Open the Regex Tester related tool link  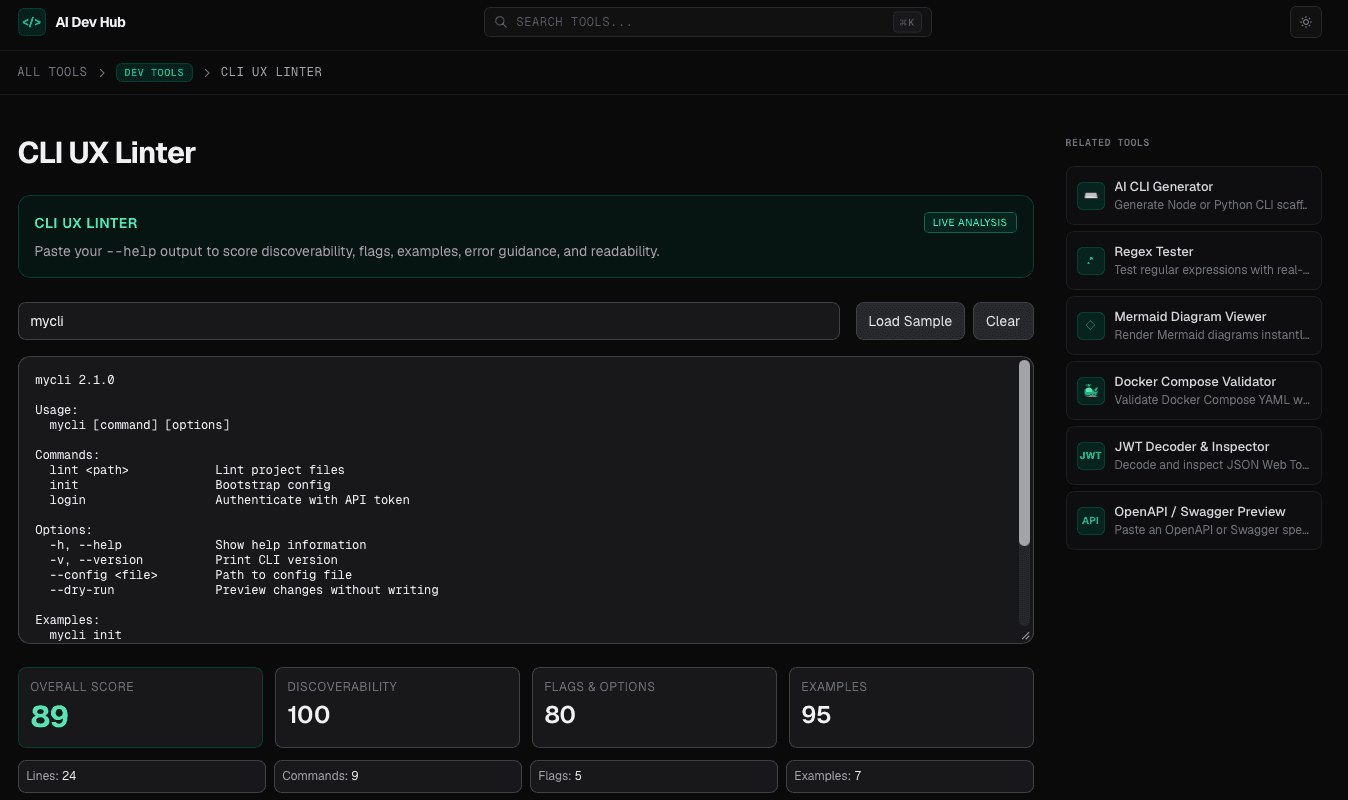point(1193,260)
